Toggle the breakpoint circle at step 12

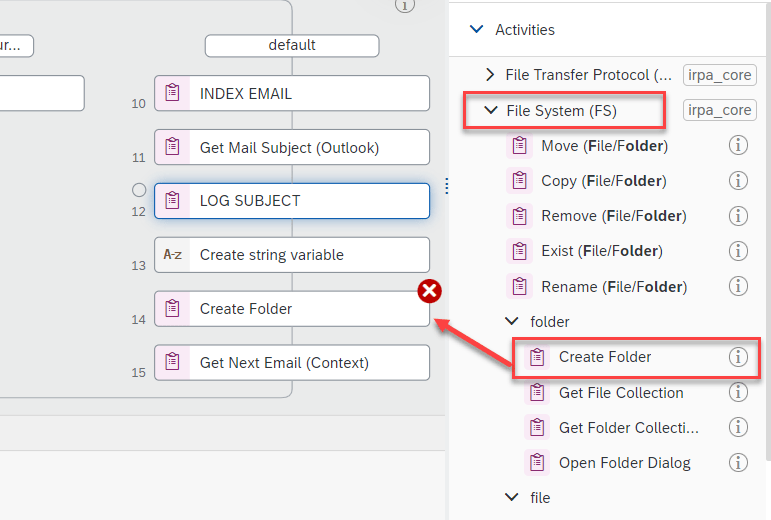tap(139, 189)
